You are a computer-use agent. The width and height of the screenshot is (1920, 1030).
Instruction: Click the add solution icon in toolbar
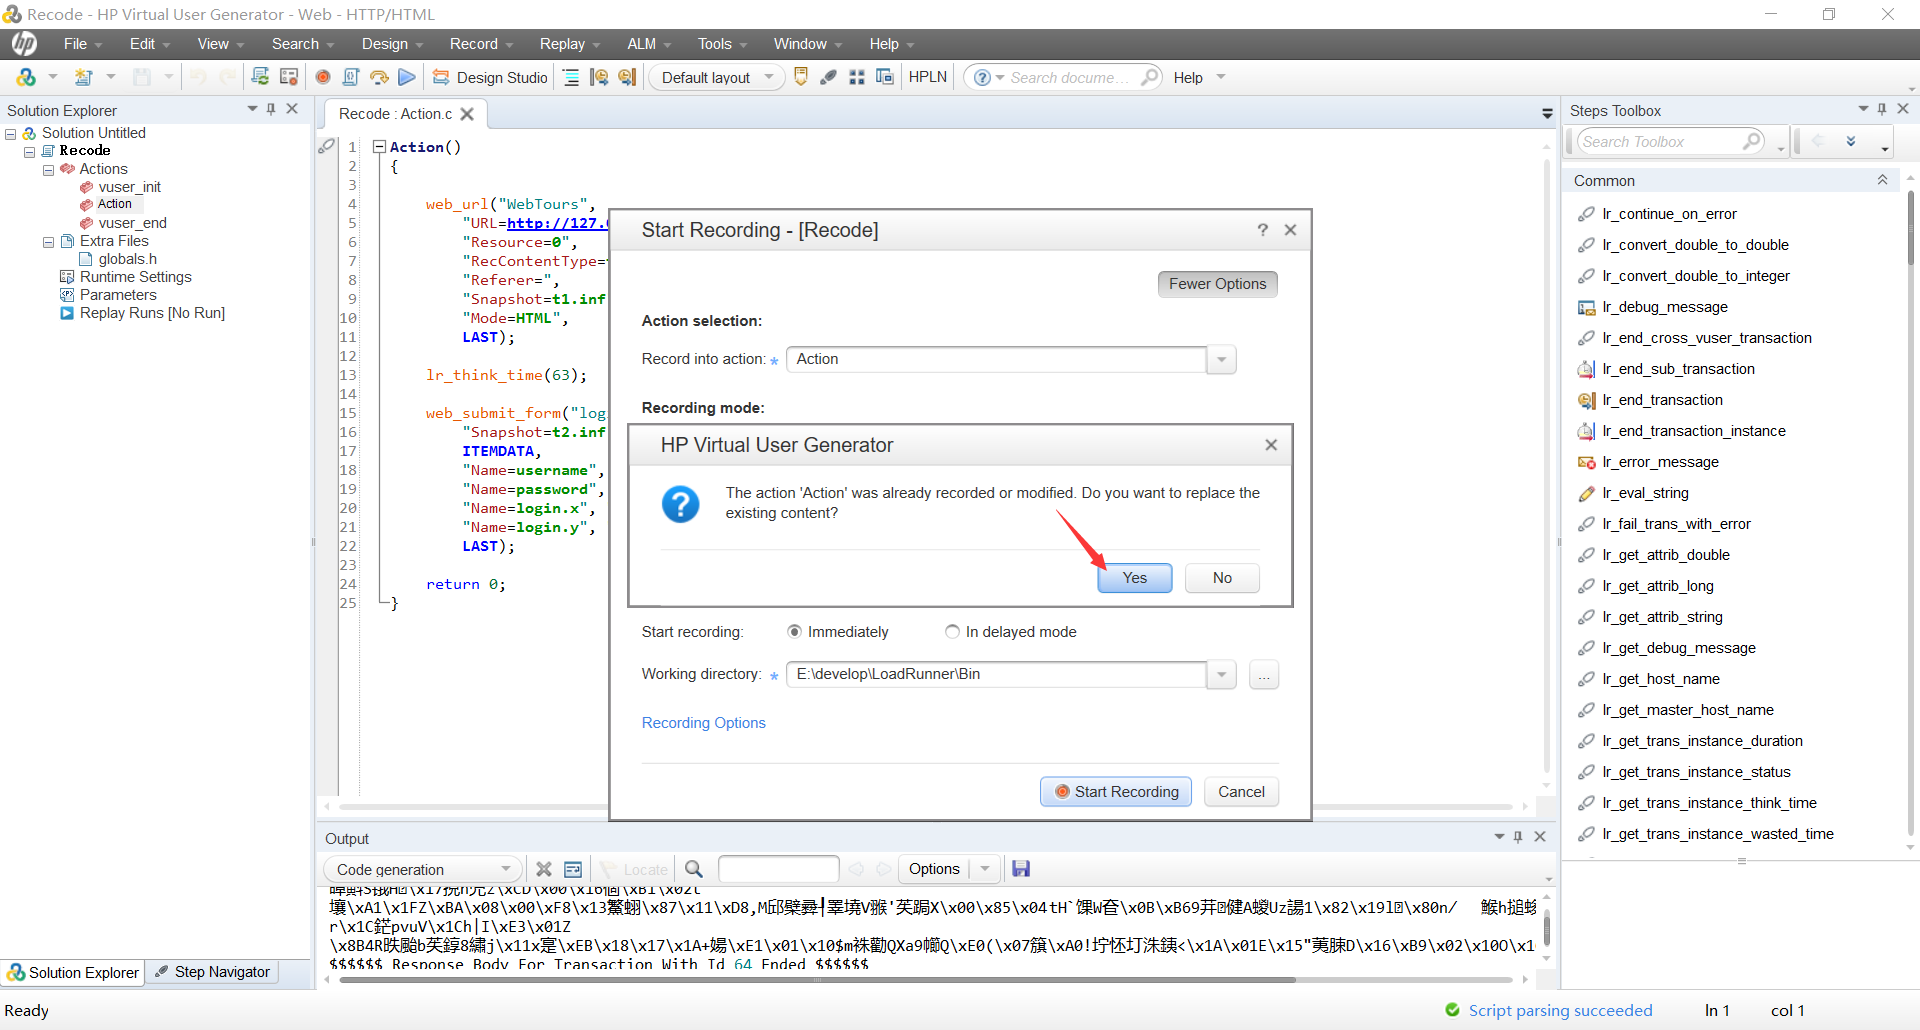26,77
